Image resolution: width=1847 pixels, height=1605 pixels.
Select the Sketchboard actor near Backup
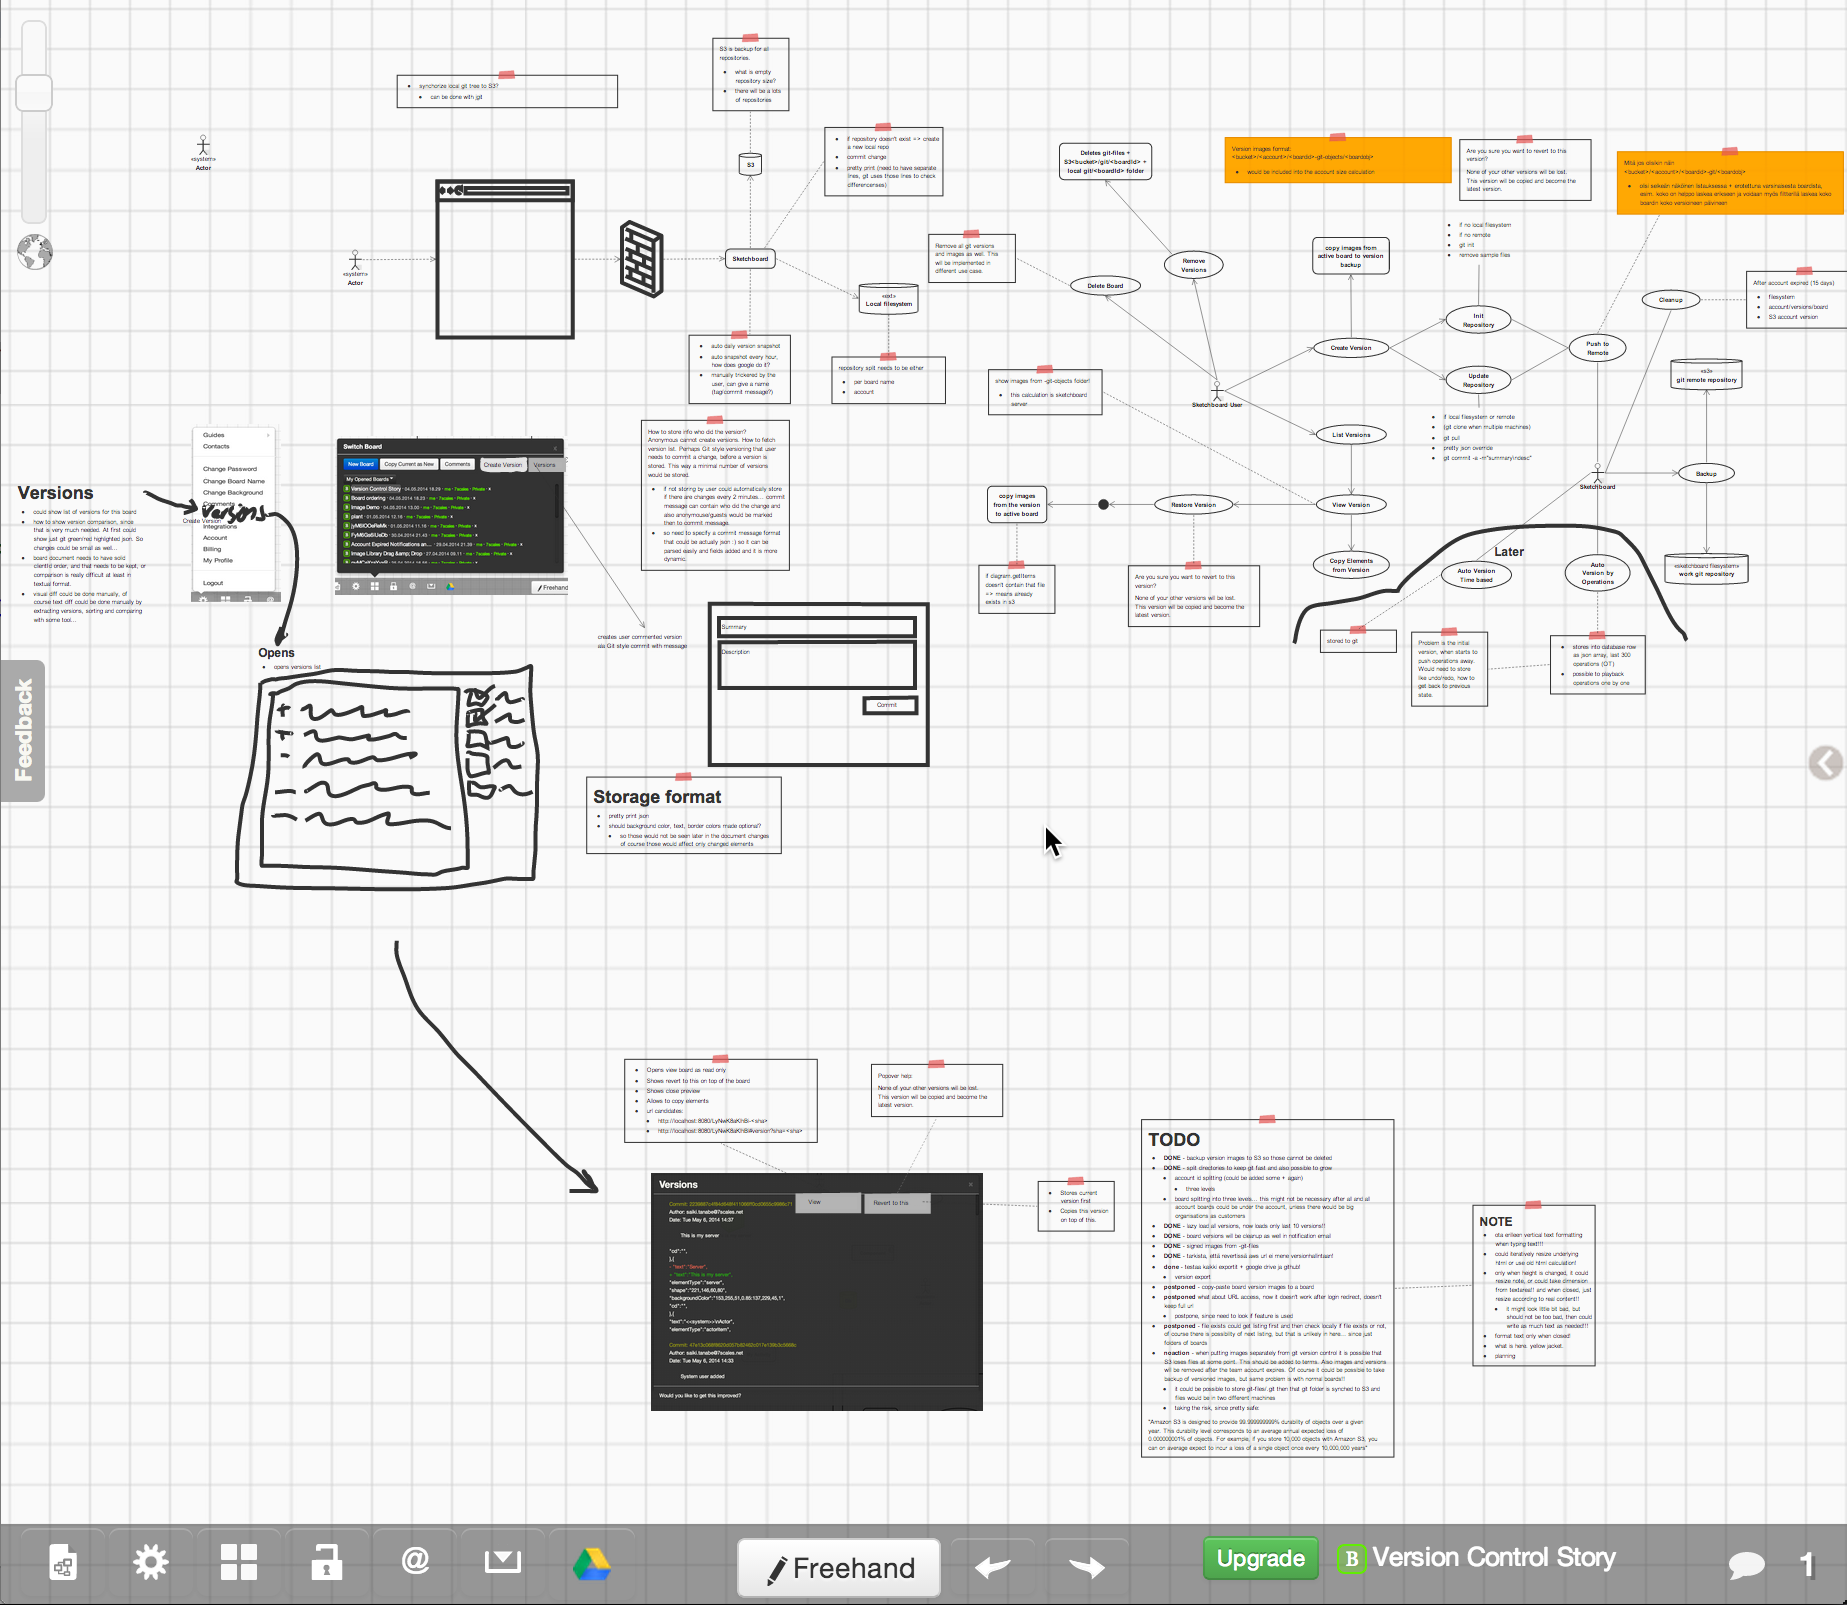(1597, 476)
